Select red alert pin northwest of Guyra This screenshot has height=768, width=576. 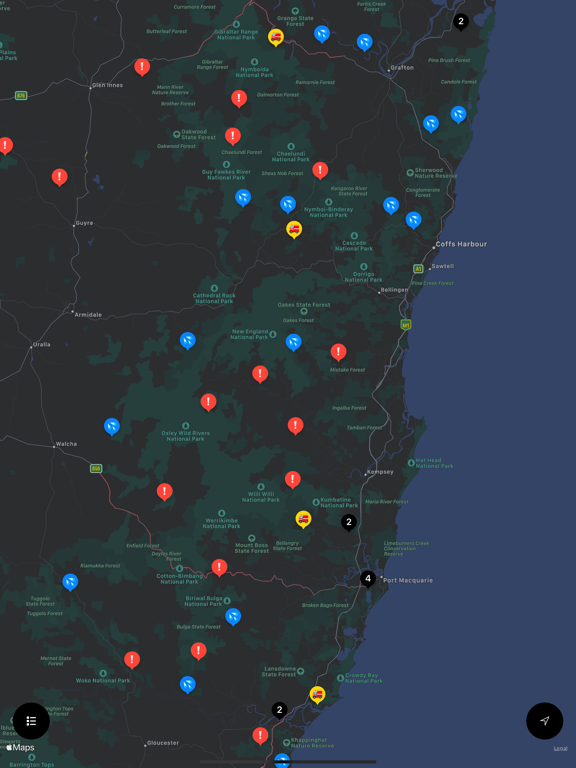coord(59,177)
